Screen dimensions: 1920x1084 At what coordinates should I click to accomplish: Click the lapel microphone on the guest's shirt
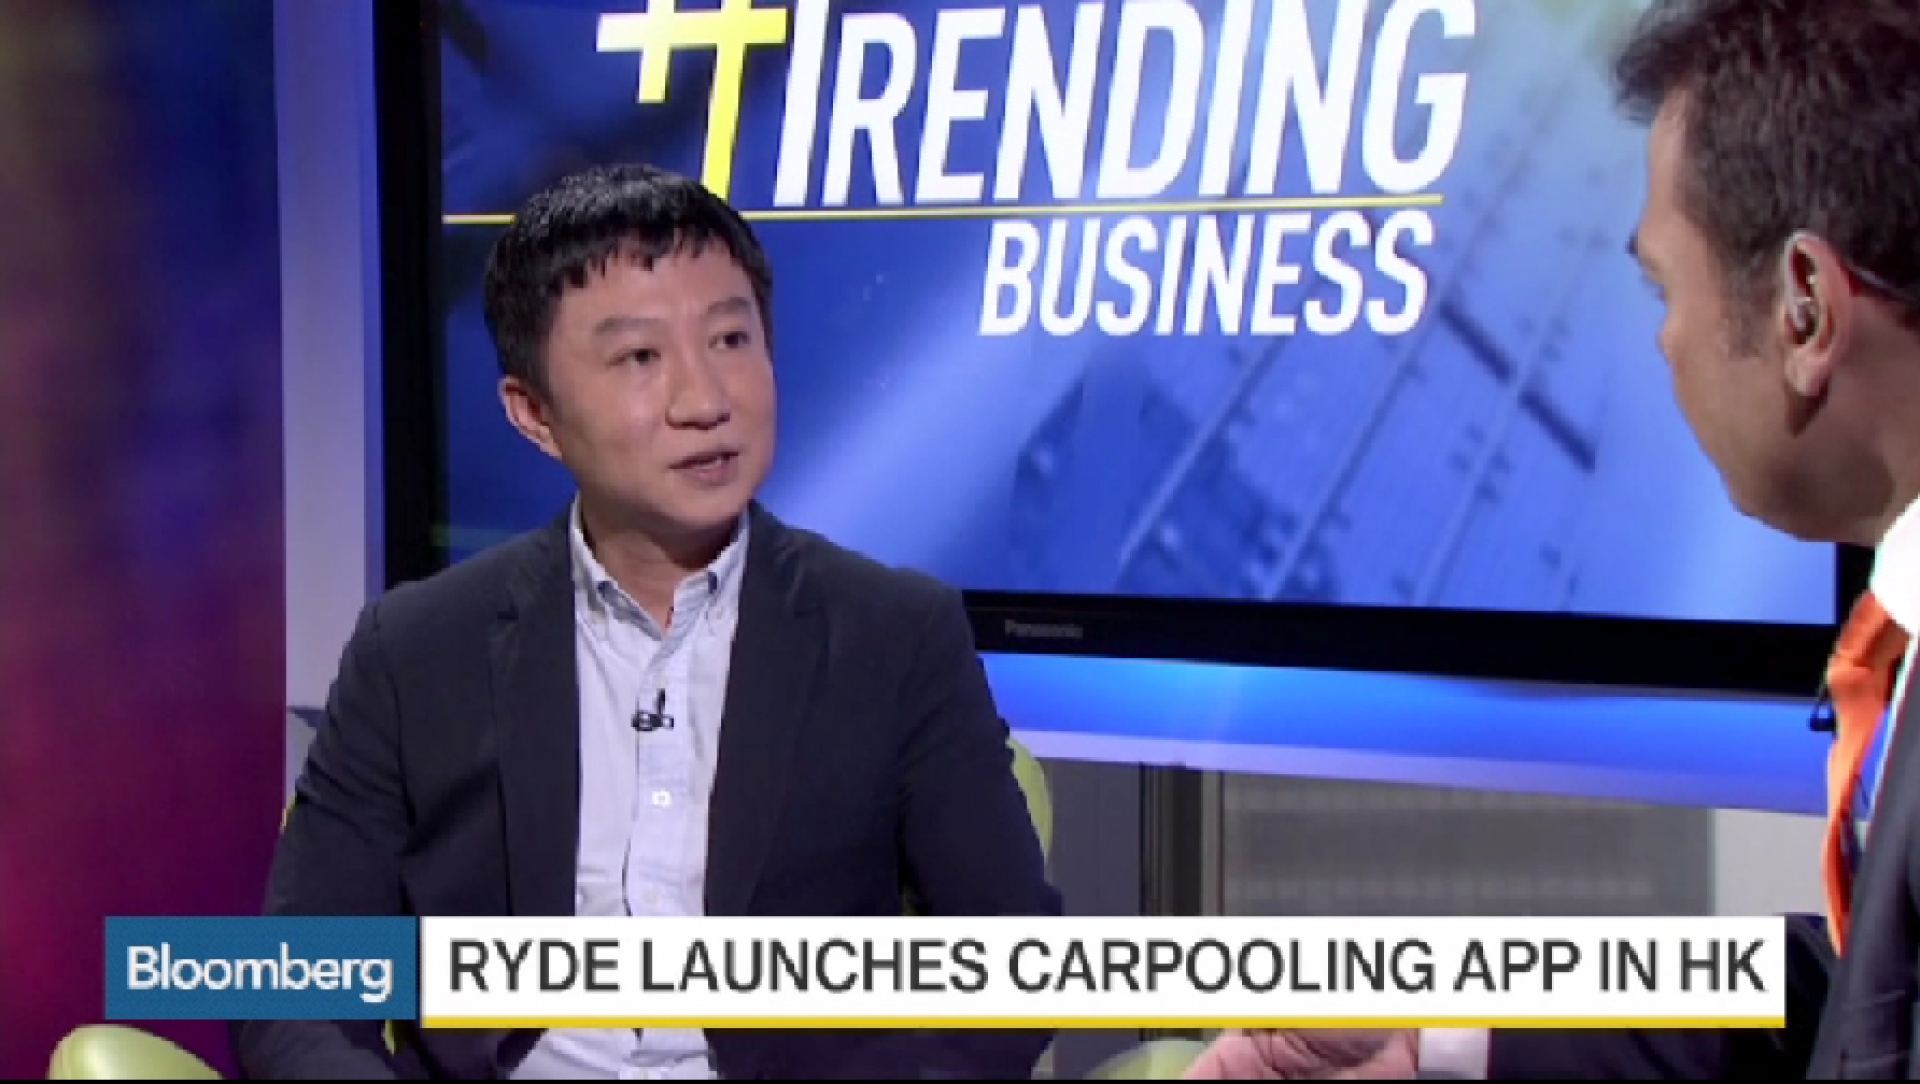click(x=651, y=713)
